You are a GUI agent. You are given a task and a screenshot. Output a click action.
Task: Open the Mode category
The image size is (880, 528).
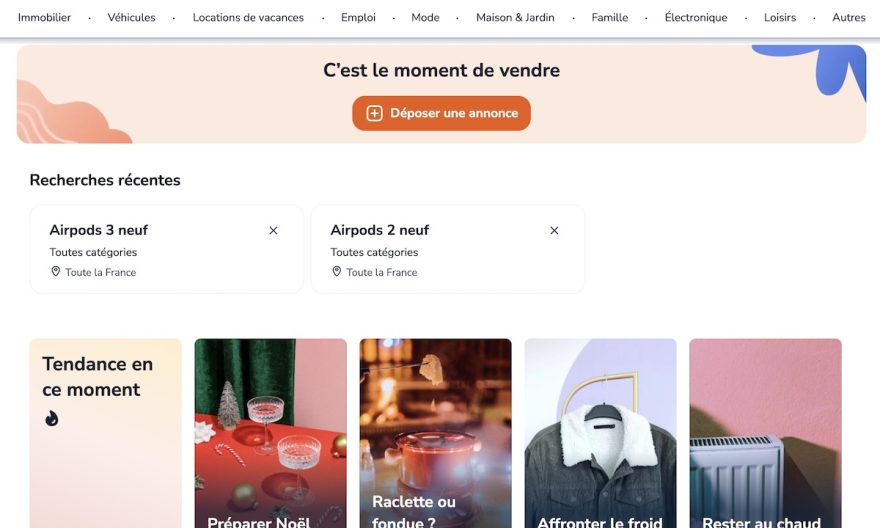coord(425,17)
